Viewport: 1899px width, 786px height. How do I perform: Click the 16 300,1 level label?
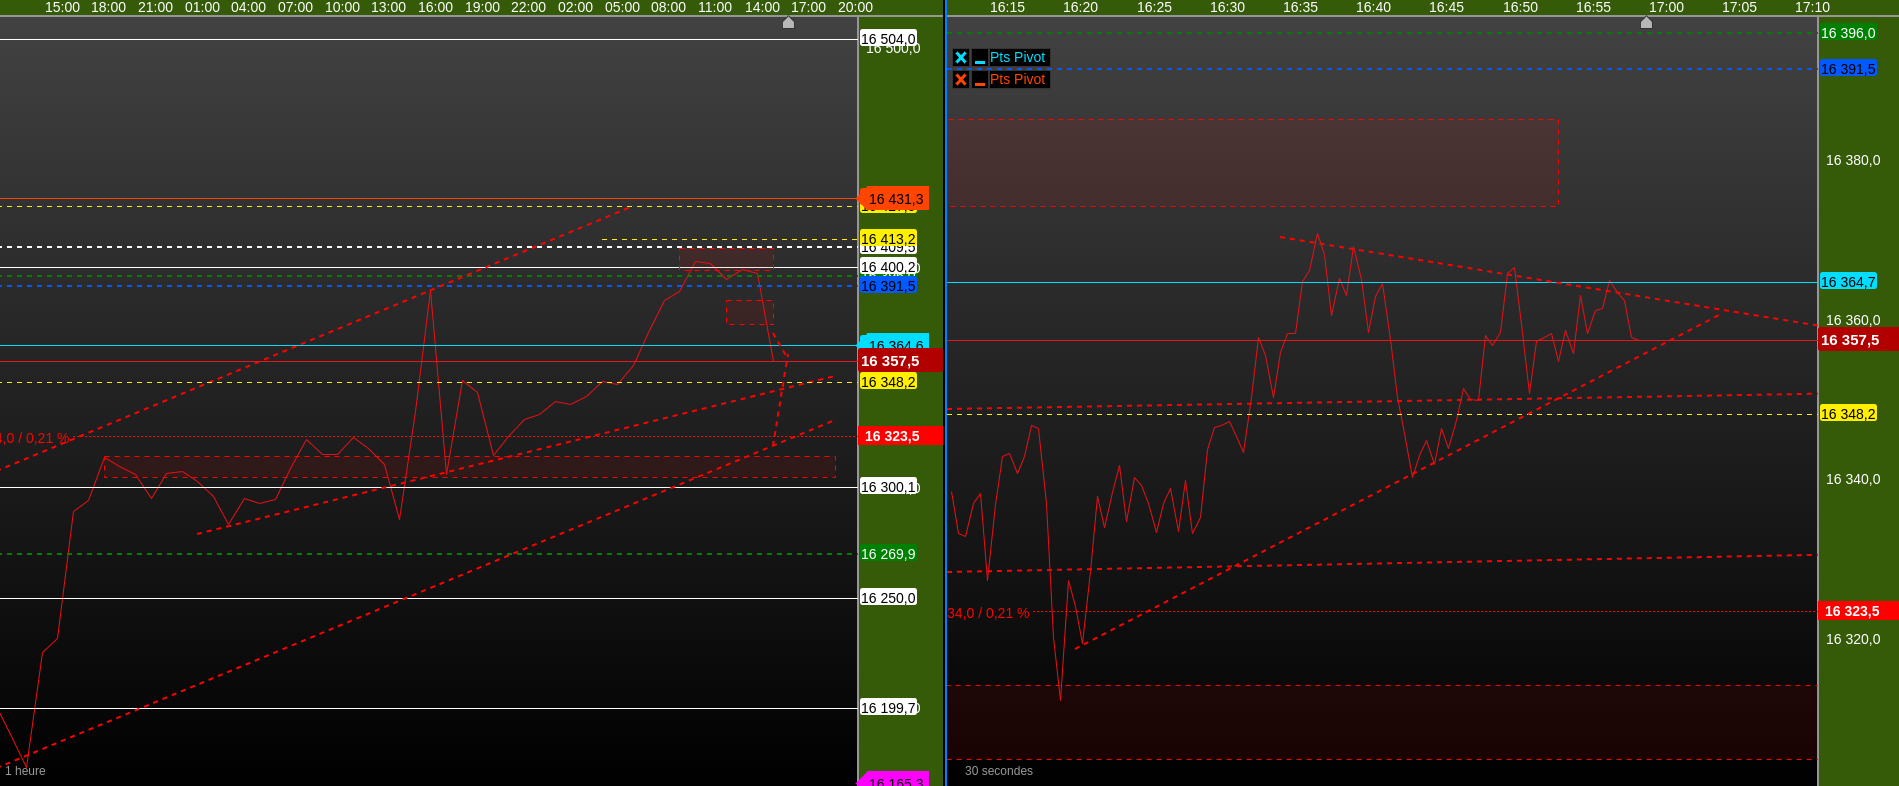coord(889,487)
